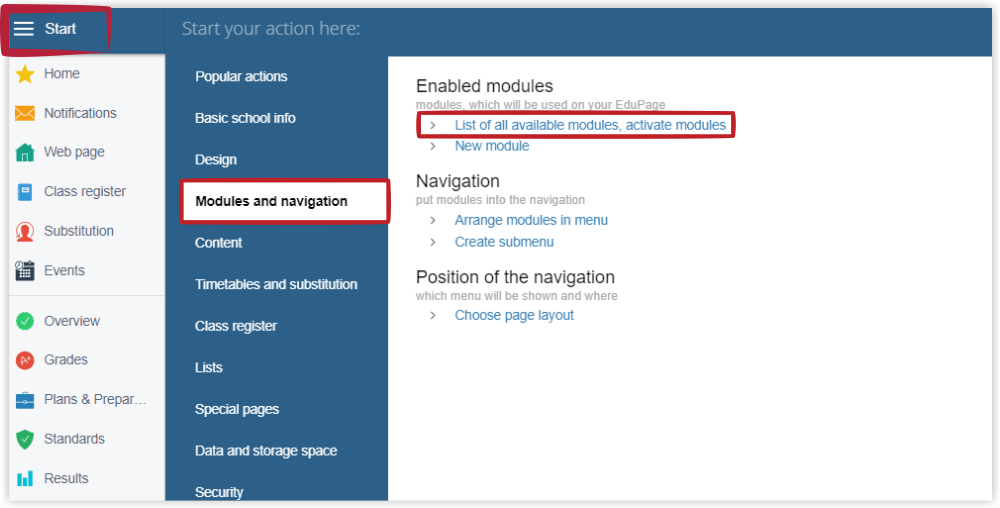The height and width of the screenshot is (508, 1000).
Task: Click the hamburger Start menu icon
Action: pyautogui.click(x=24, y=29)
